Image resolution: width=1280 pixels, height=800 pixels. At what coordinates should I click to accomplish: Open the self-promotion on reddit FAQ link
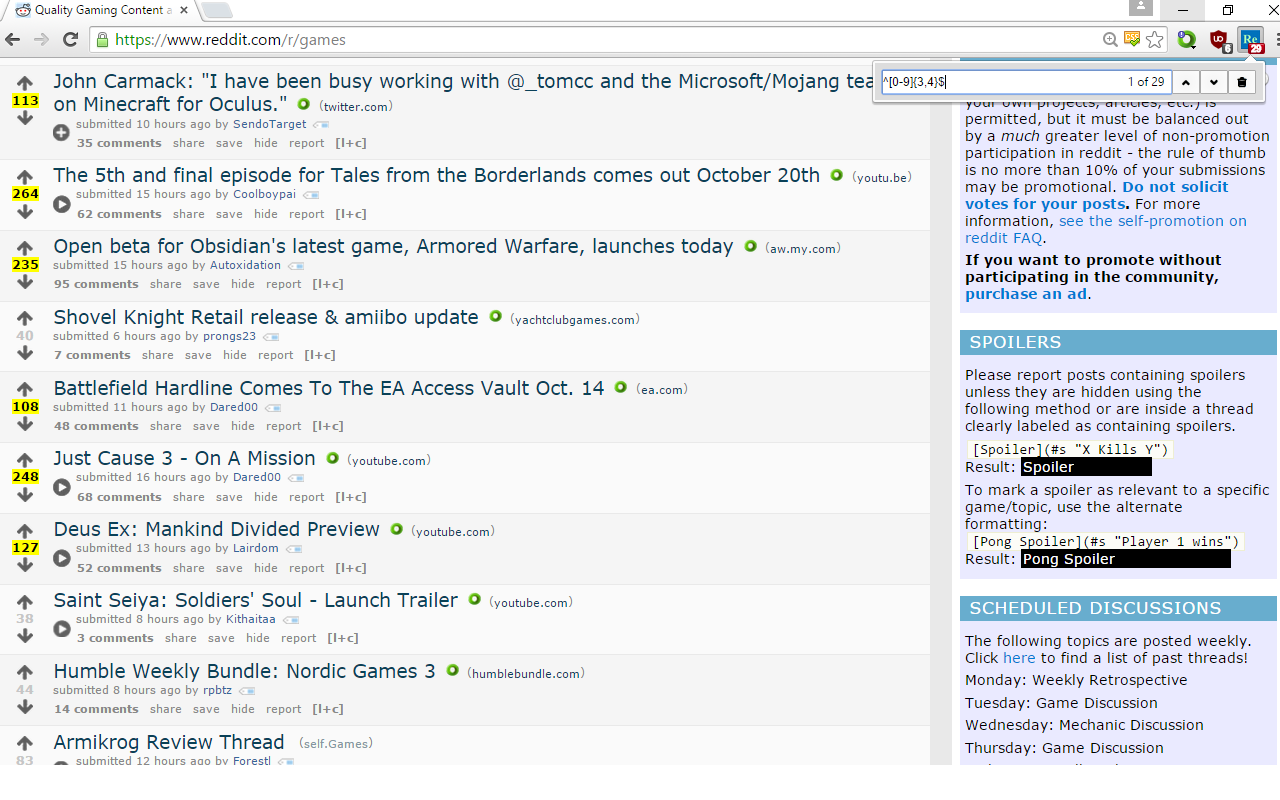pyautogui.click(x=1106, y=229)
